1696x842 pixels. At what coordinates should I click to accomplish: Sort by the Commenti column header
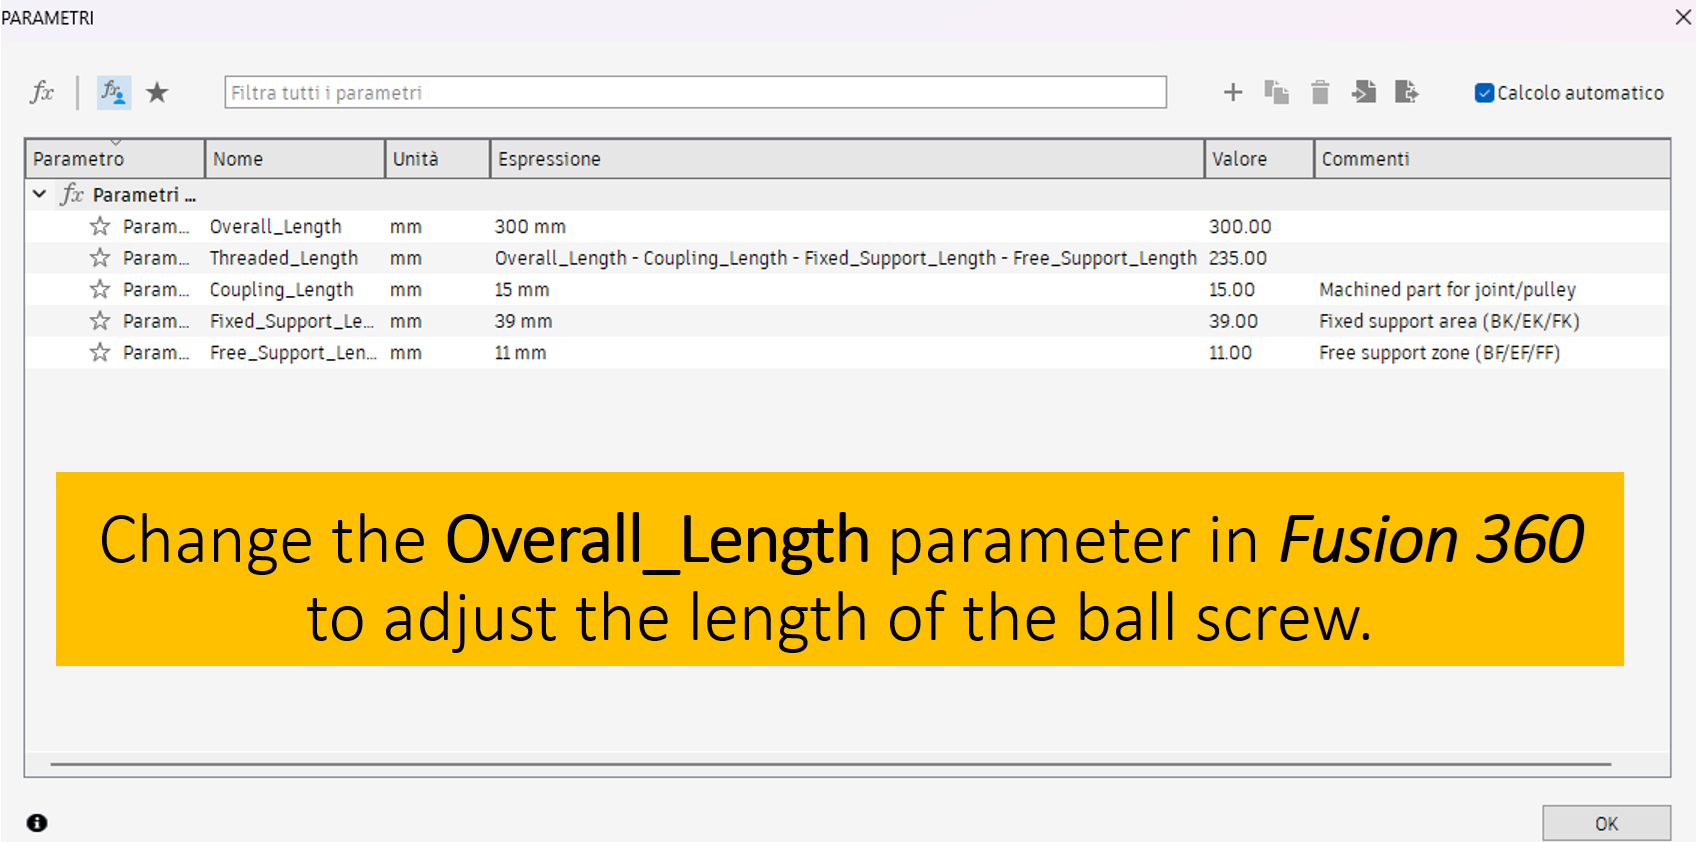click(1492, 159)
